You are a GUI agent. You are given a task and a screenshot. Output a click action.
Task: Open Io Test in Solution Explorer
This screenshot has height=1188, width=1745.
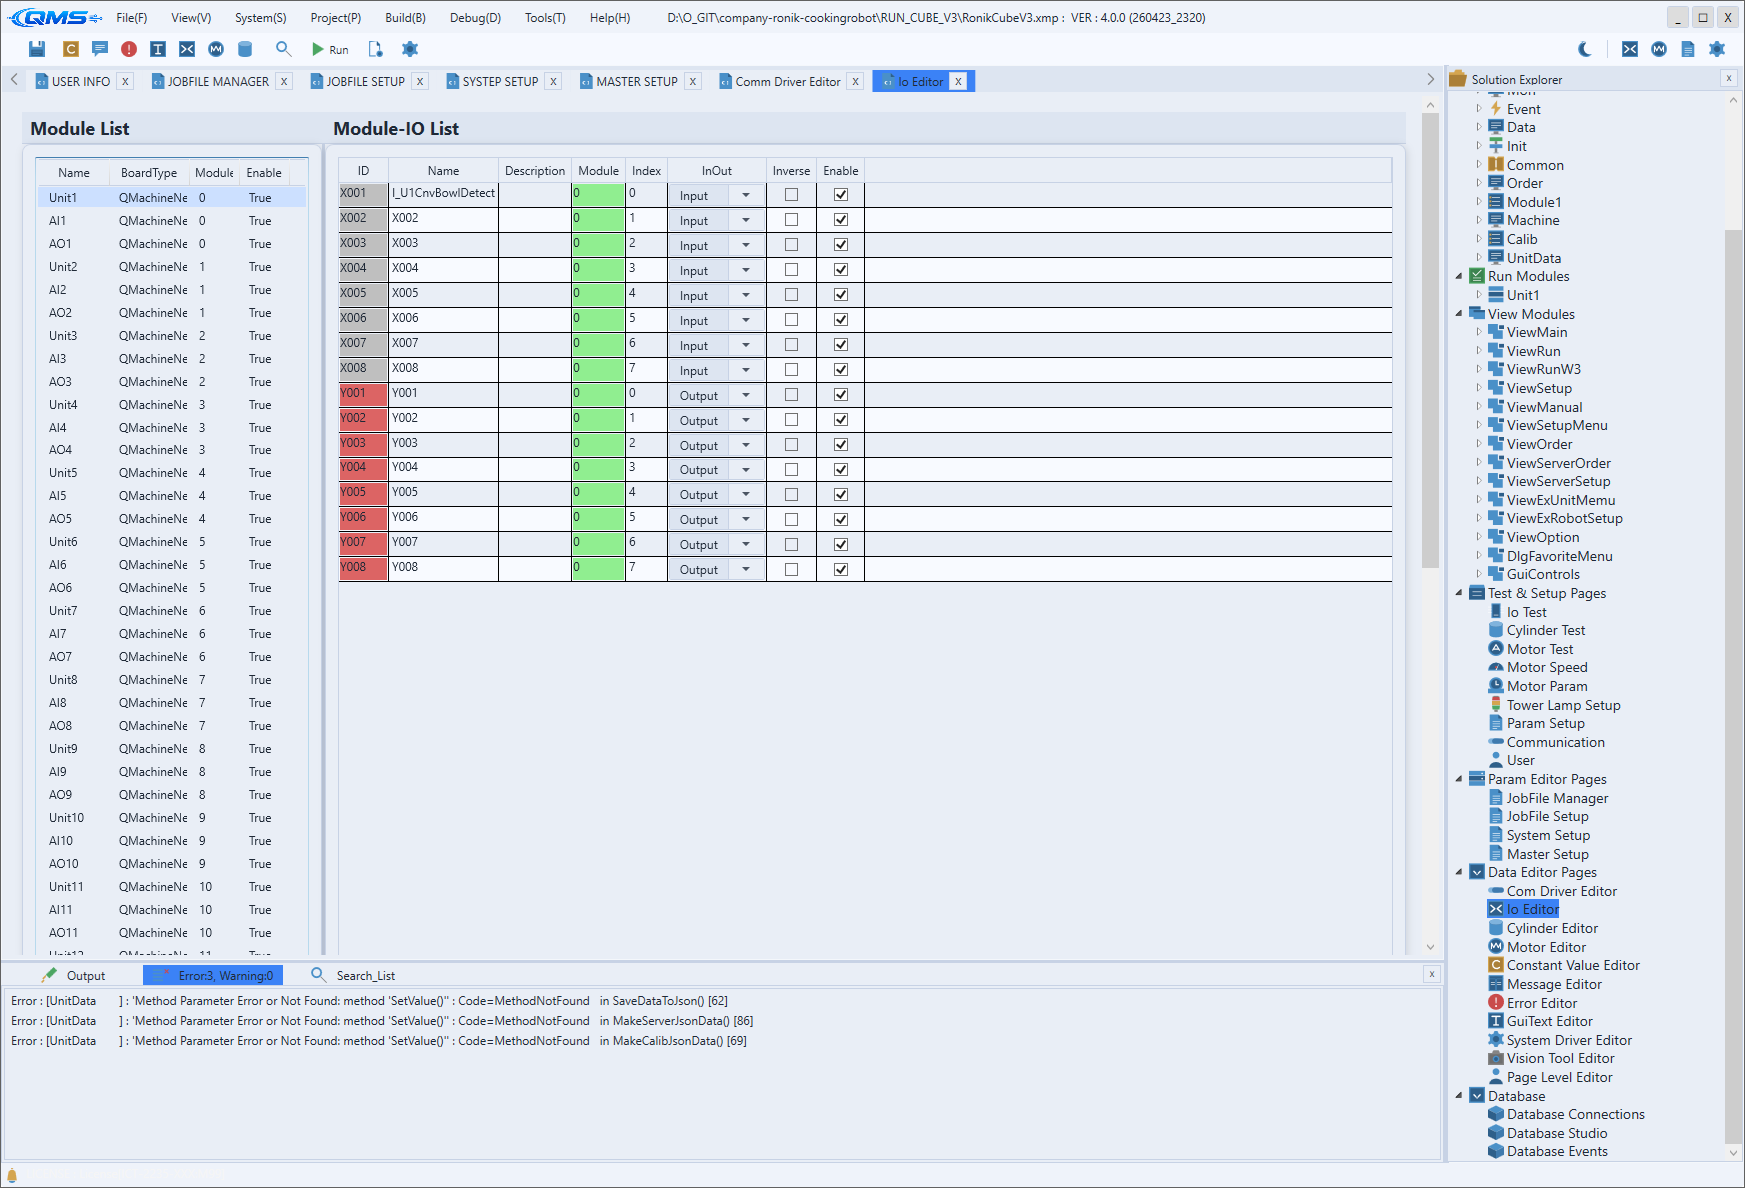coord(1526,612)
